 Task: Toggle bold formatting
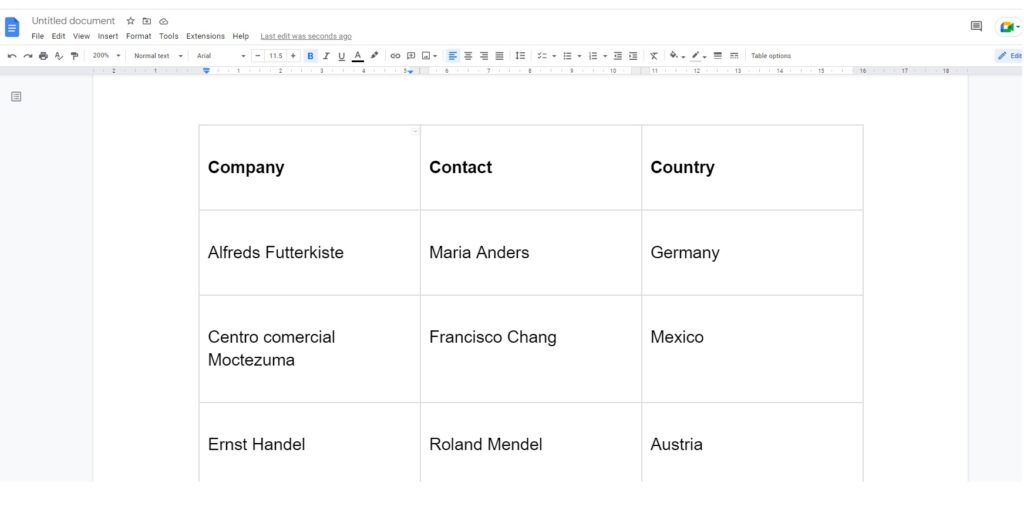pyautogui.click(x=310, y=56)
